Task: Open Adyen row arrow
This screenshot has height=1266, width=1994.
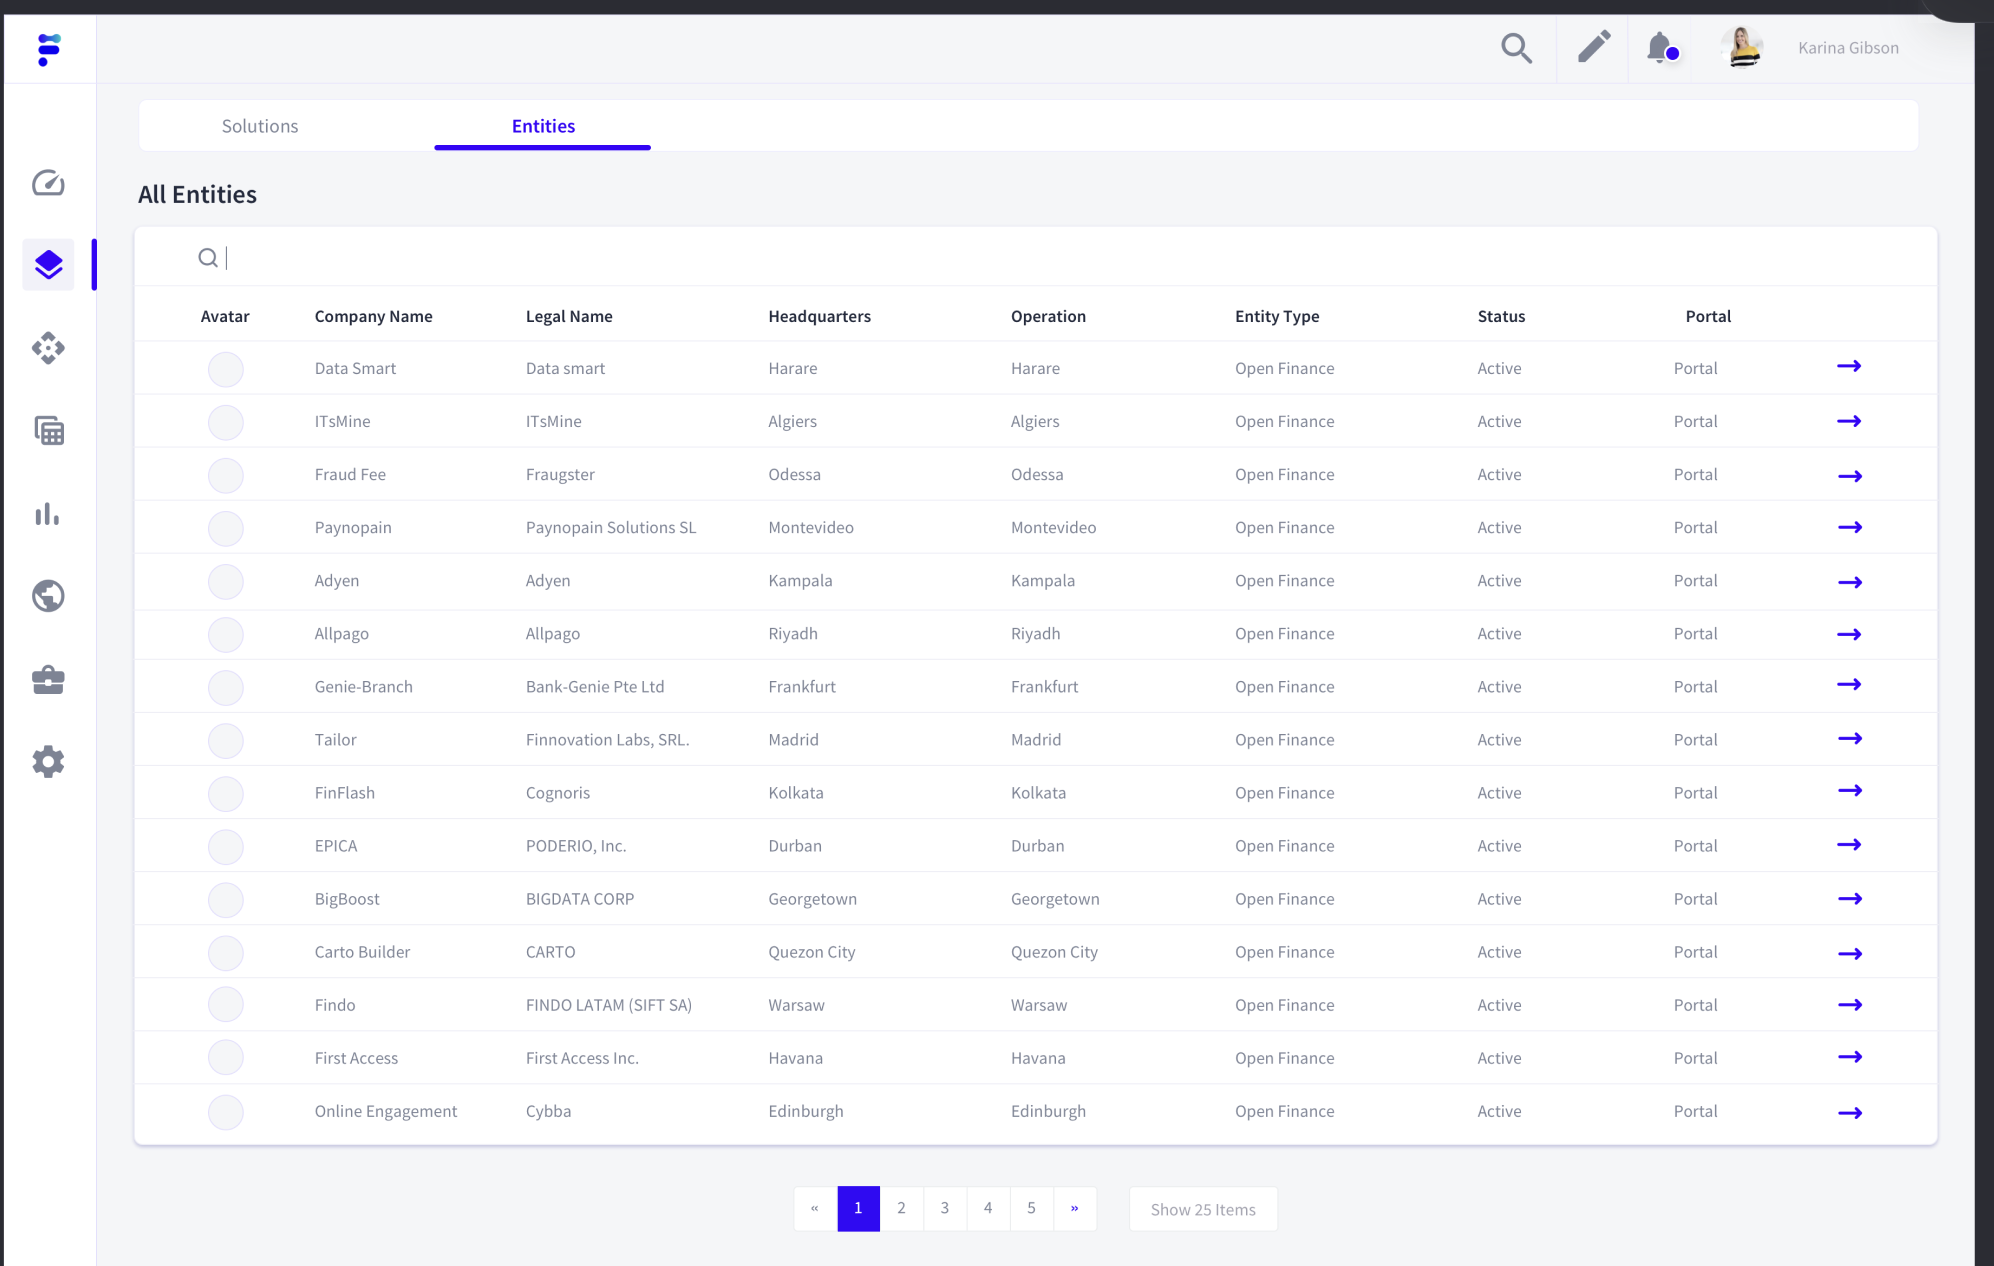Action: 1850,582
